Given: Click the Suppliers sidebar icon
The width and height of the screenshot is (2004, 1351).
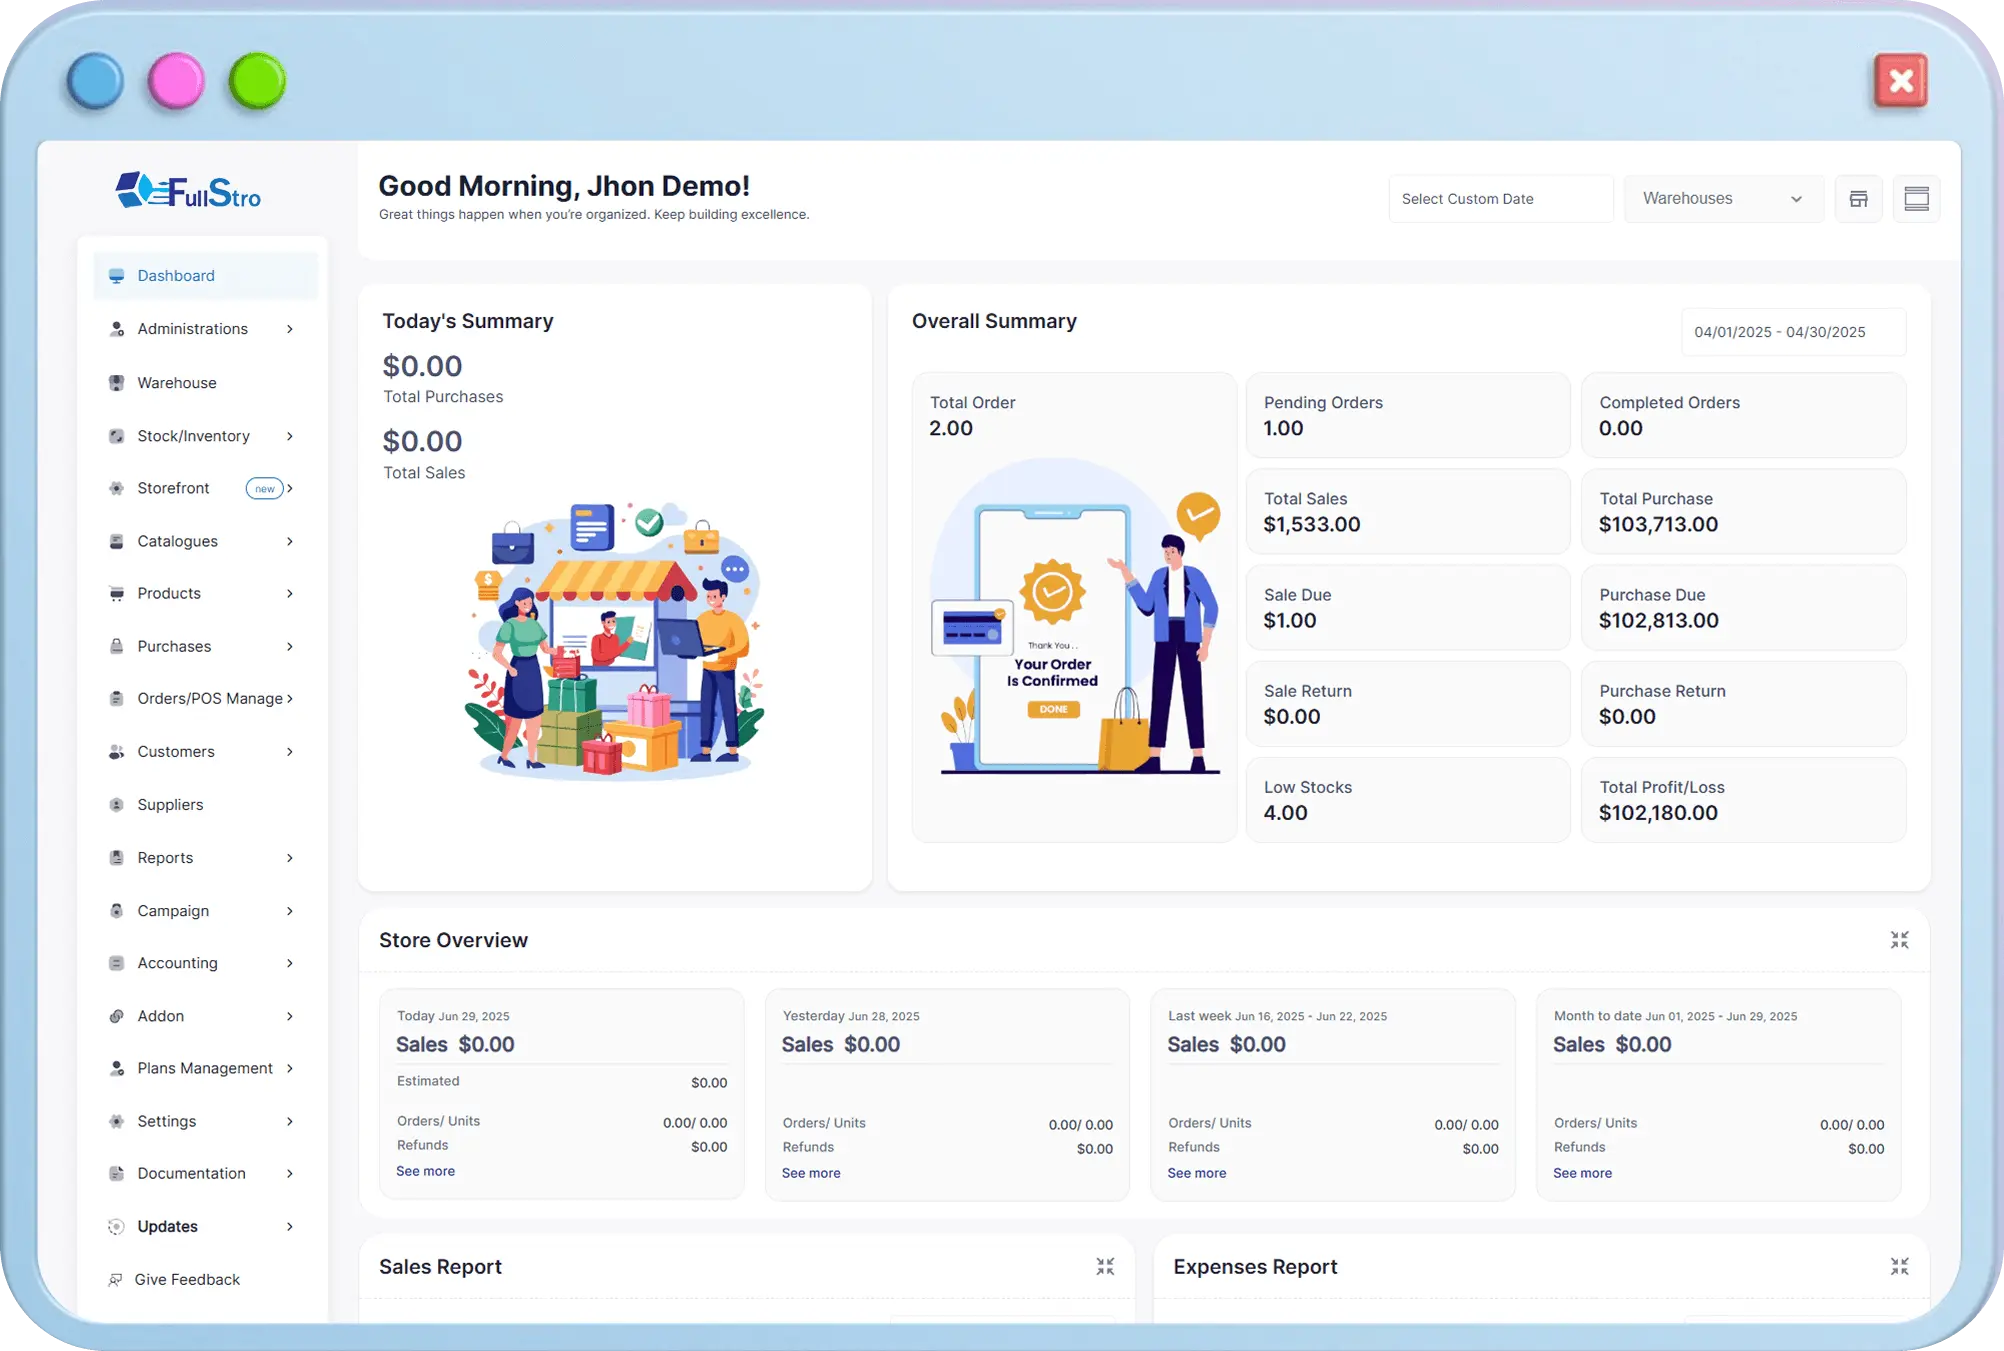Looking at the screenshot, I should pos(117,805).
